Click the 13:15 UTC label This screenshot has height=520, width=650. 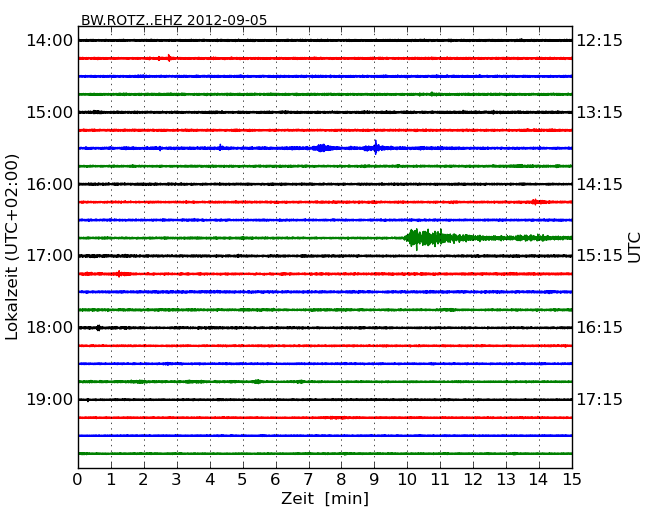tap(600, 112)
